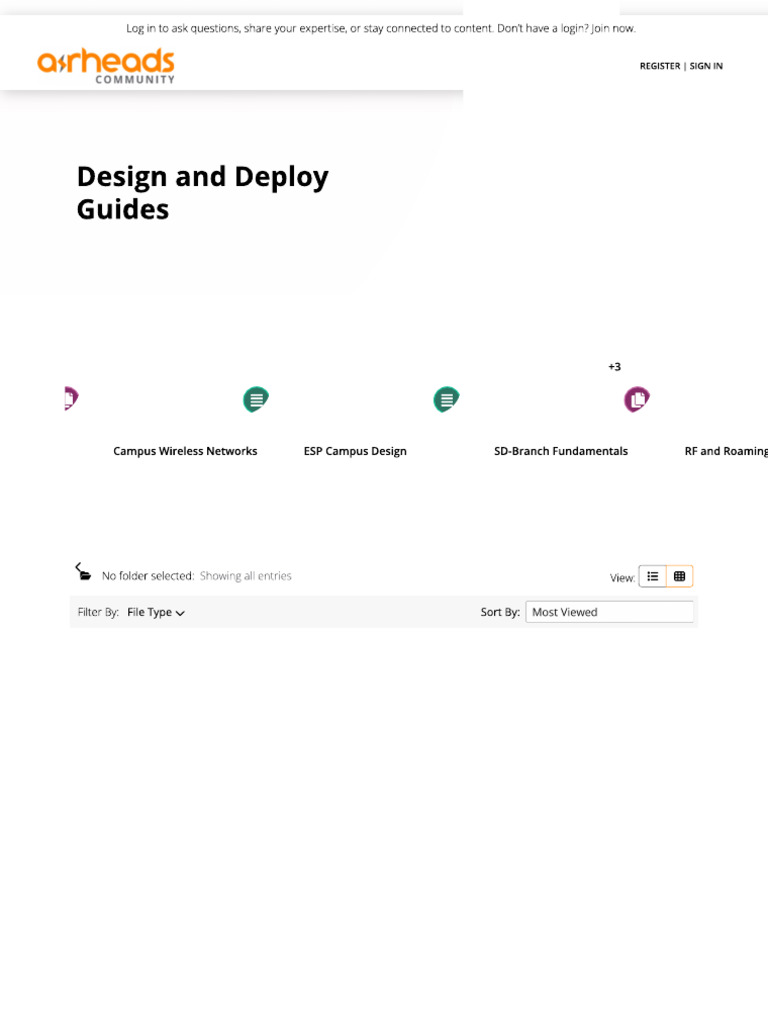Click the login prompt banner text
The height and width of the screenshot is (1024, 768).
381,29
